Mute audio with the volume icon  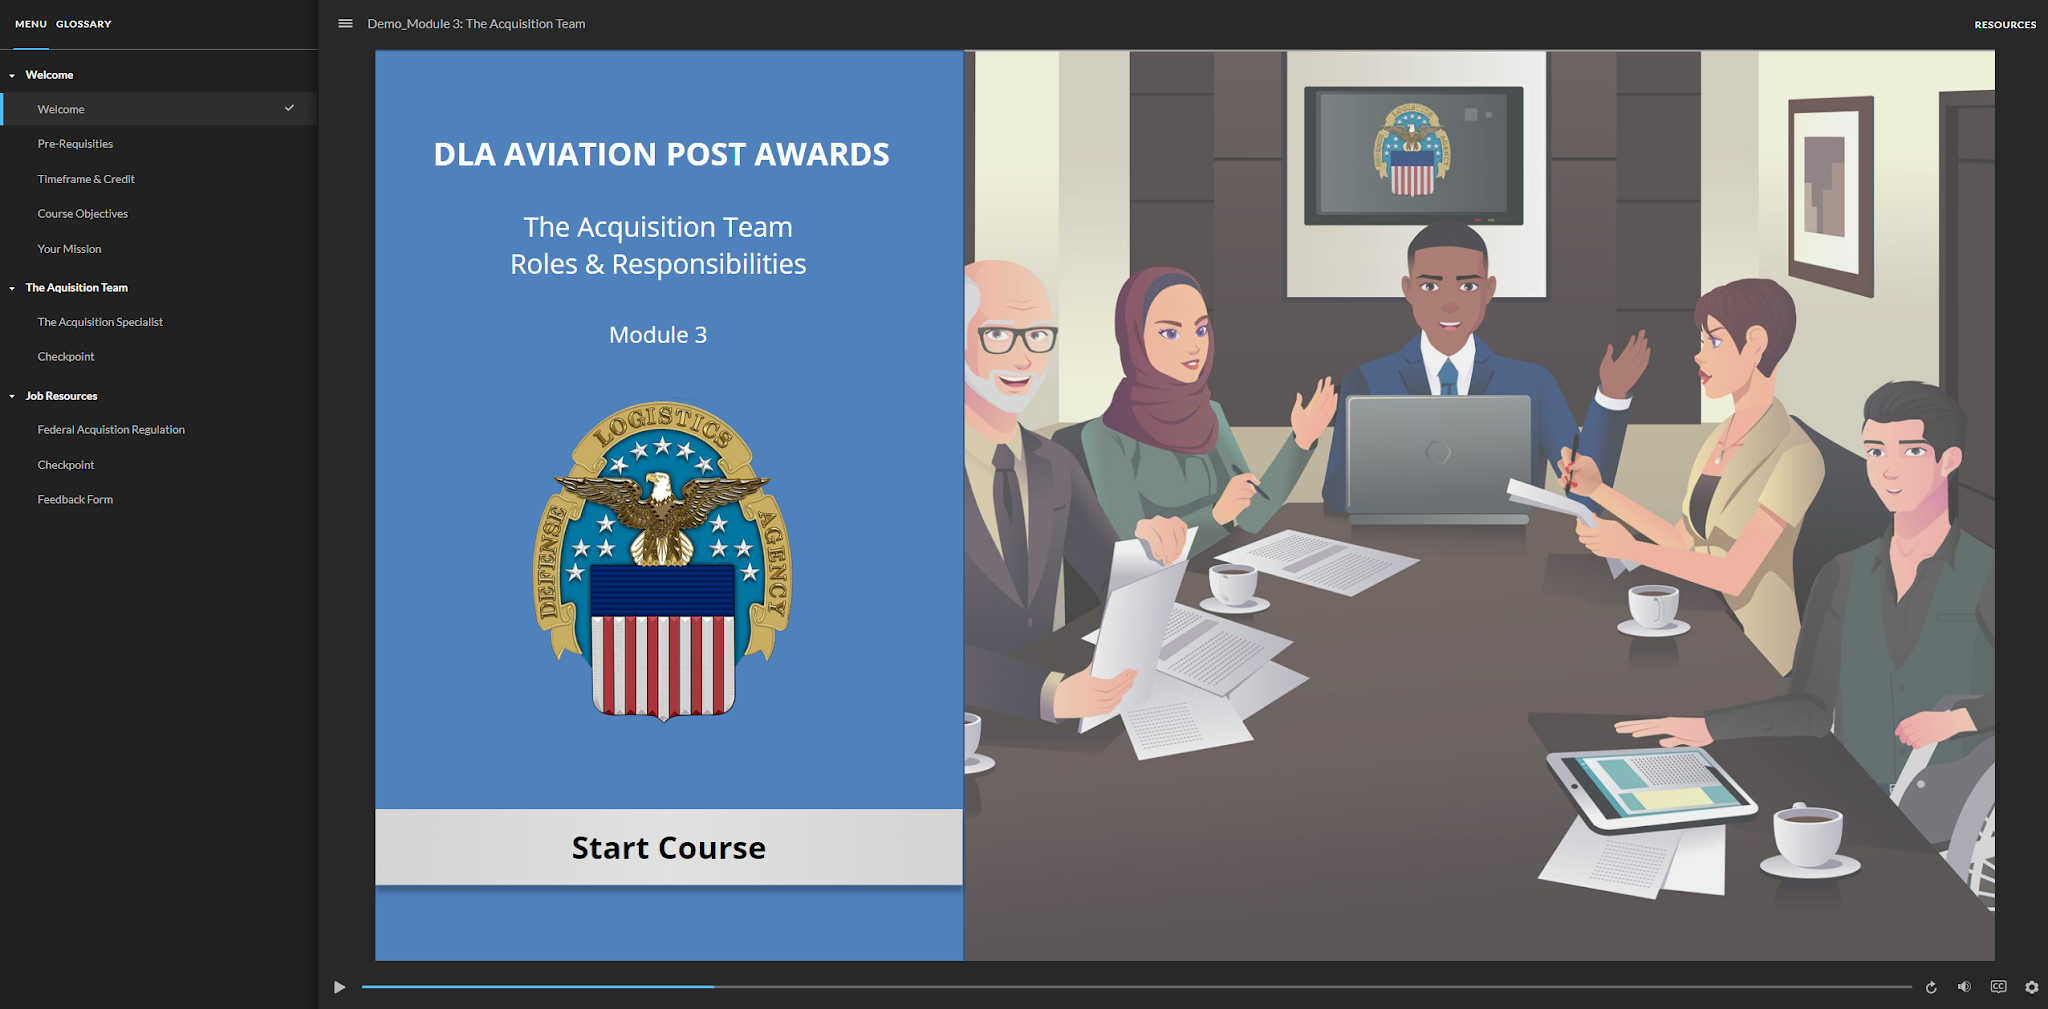pyautogui.click(x=1964, y=987)
